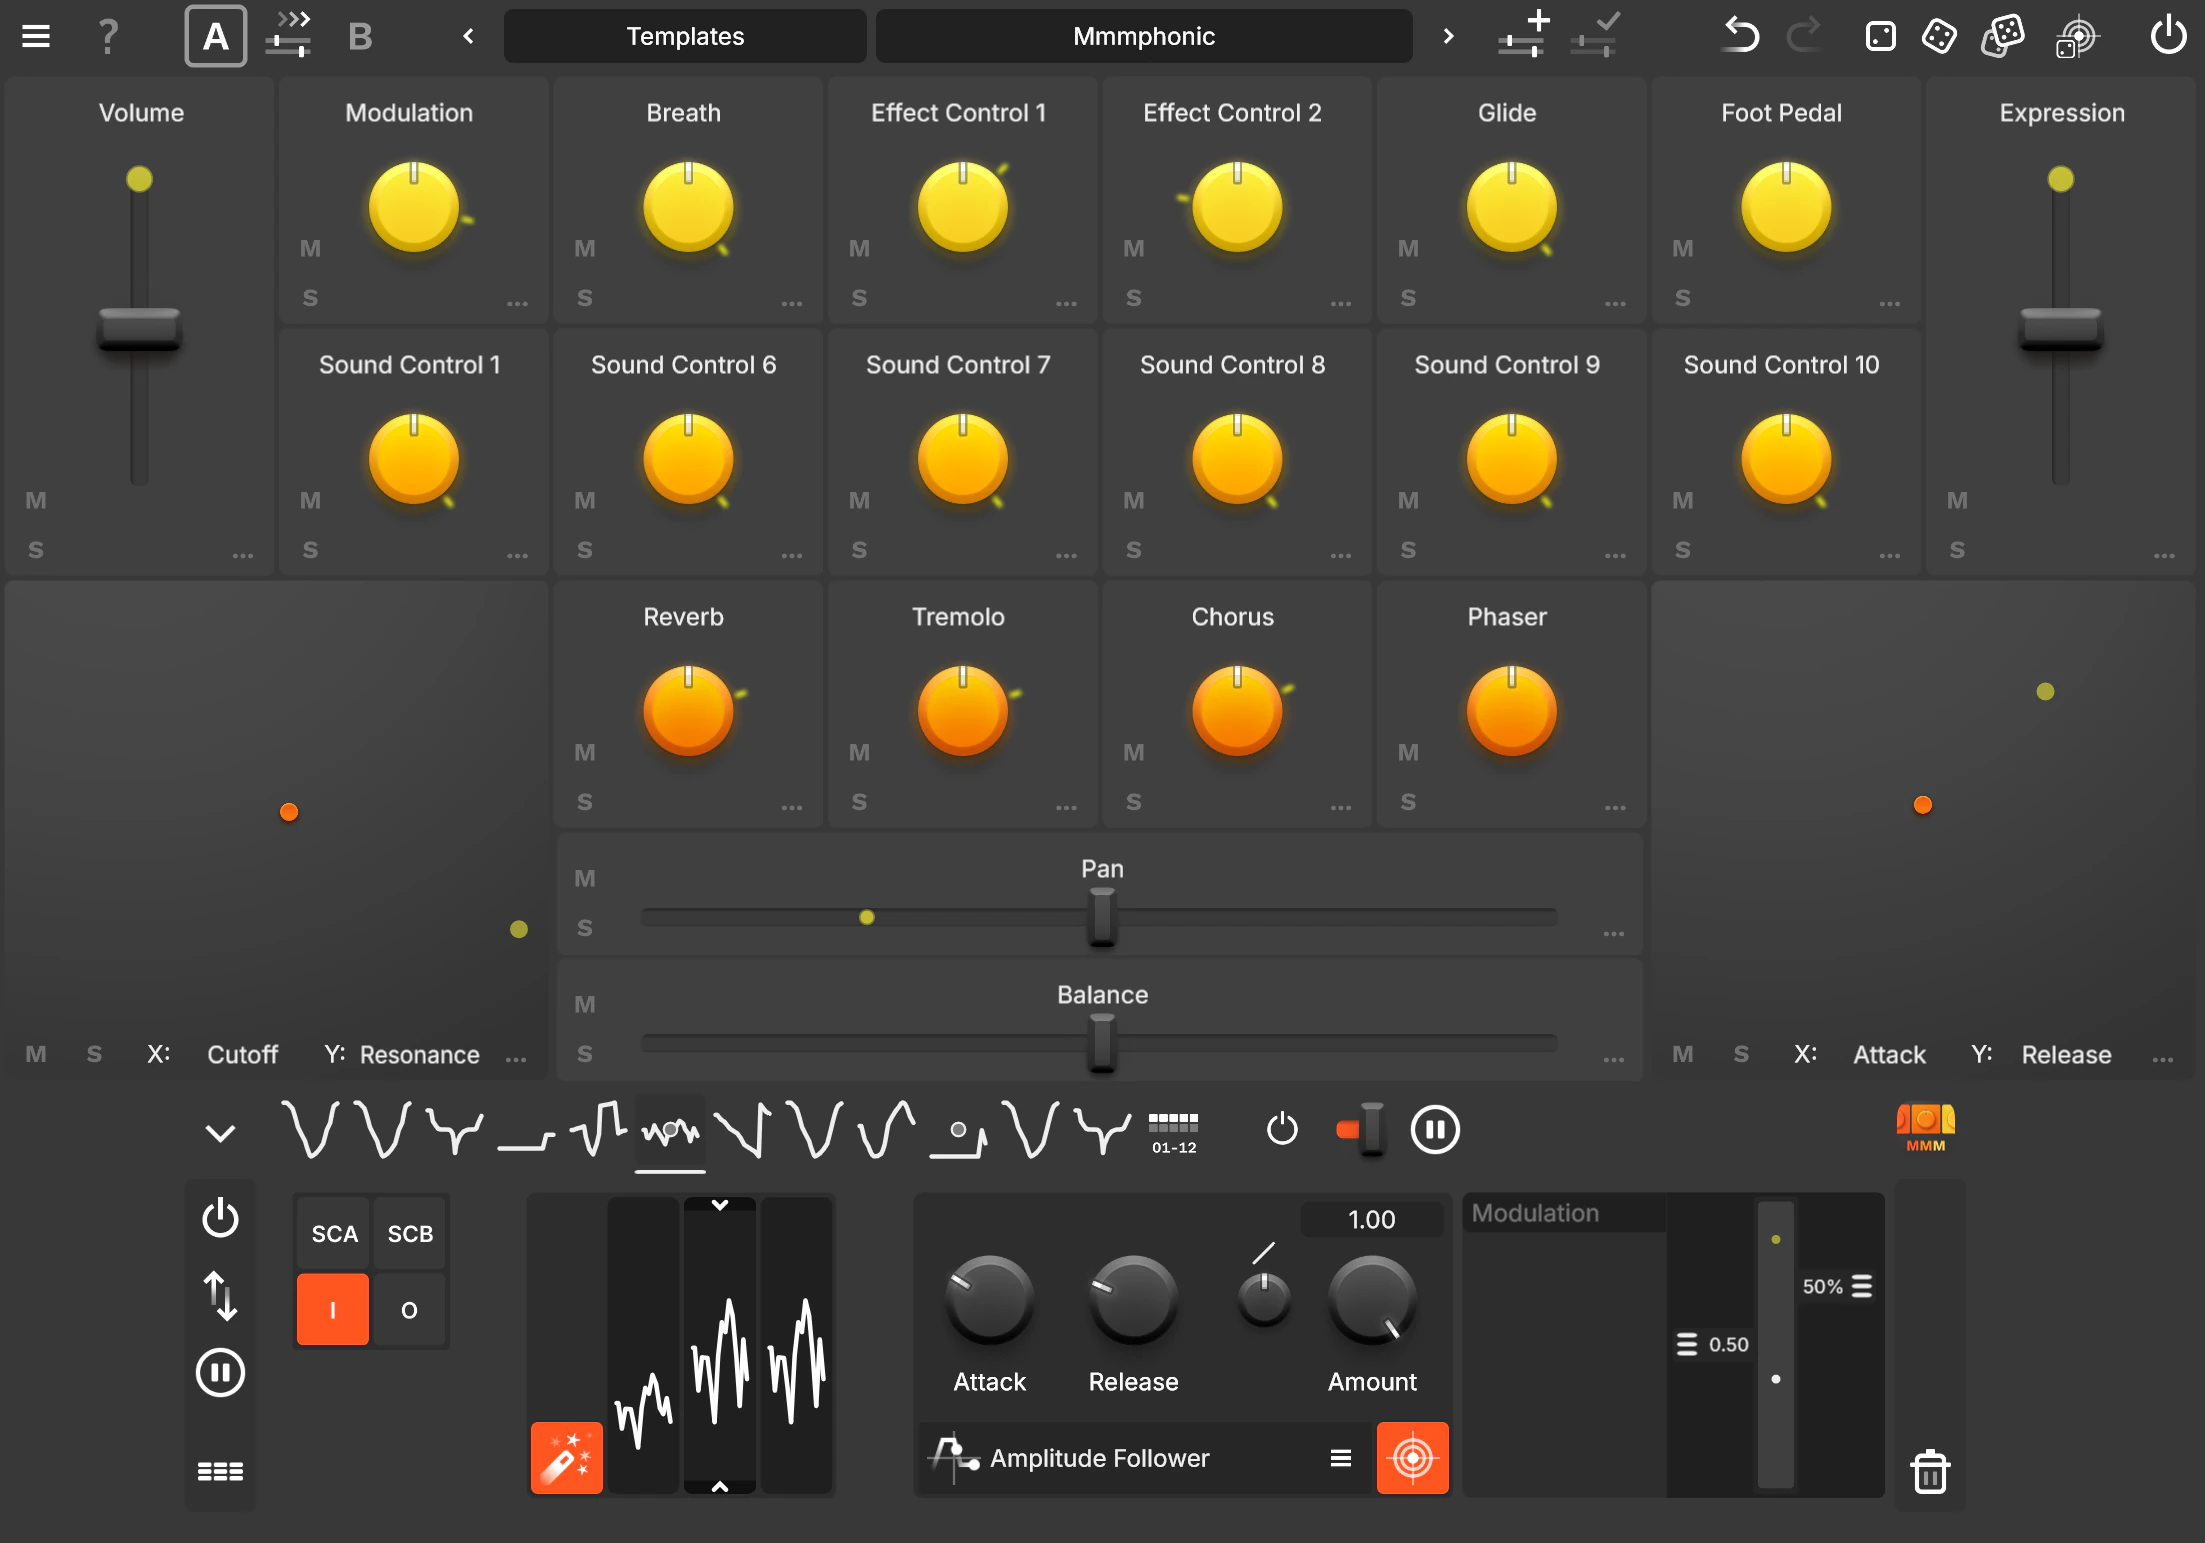The width and height of the screenshot is (2205, 1543).
Task: Click the undo arrow icon
Action: 1741,37
